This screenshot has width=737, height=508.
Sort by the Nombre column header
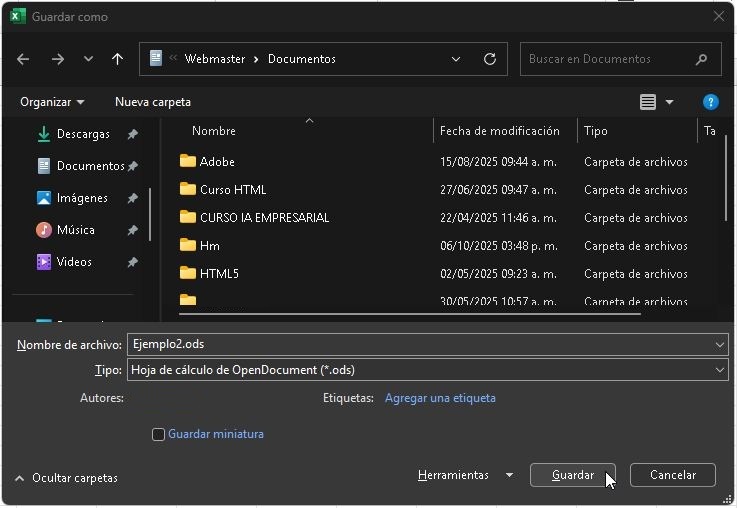pos(213,131)
